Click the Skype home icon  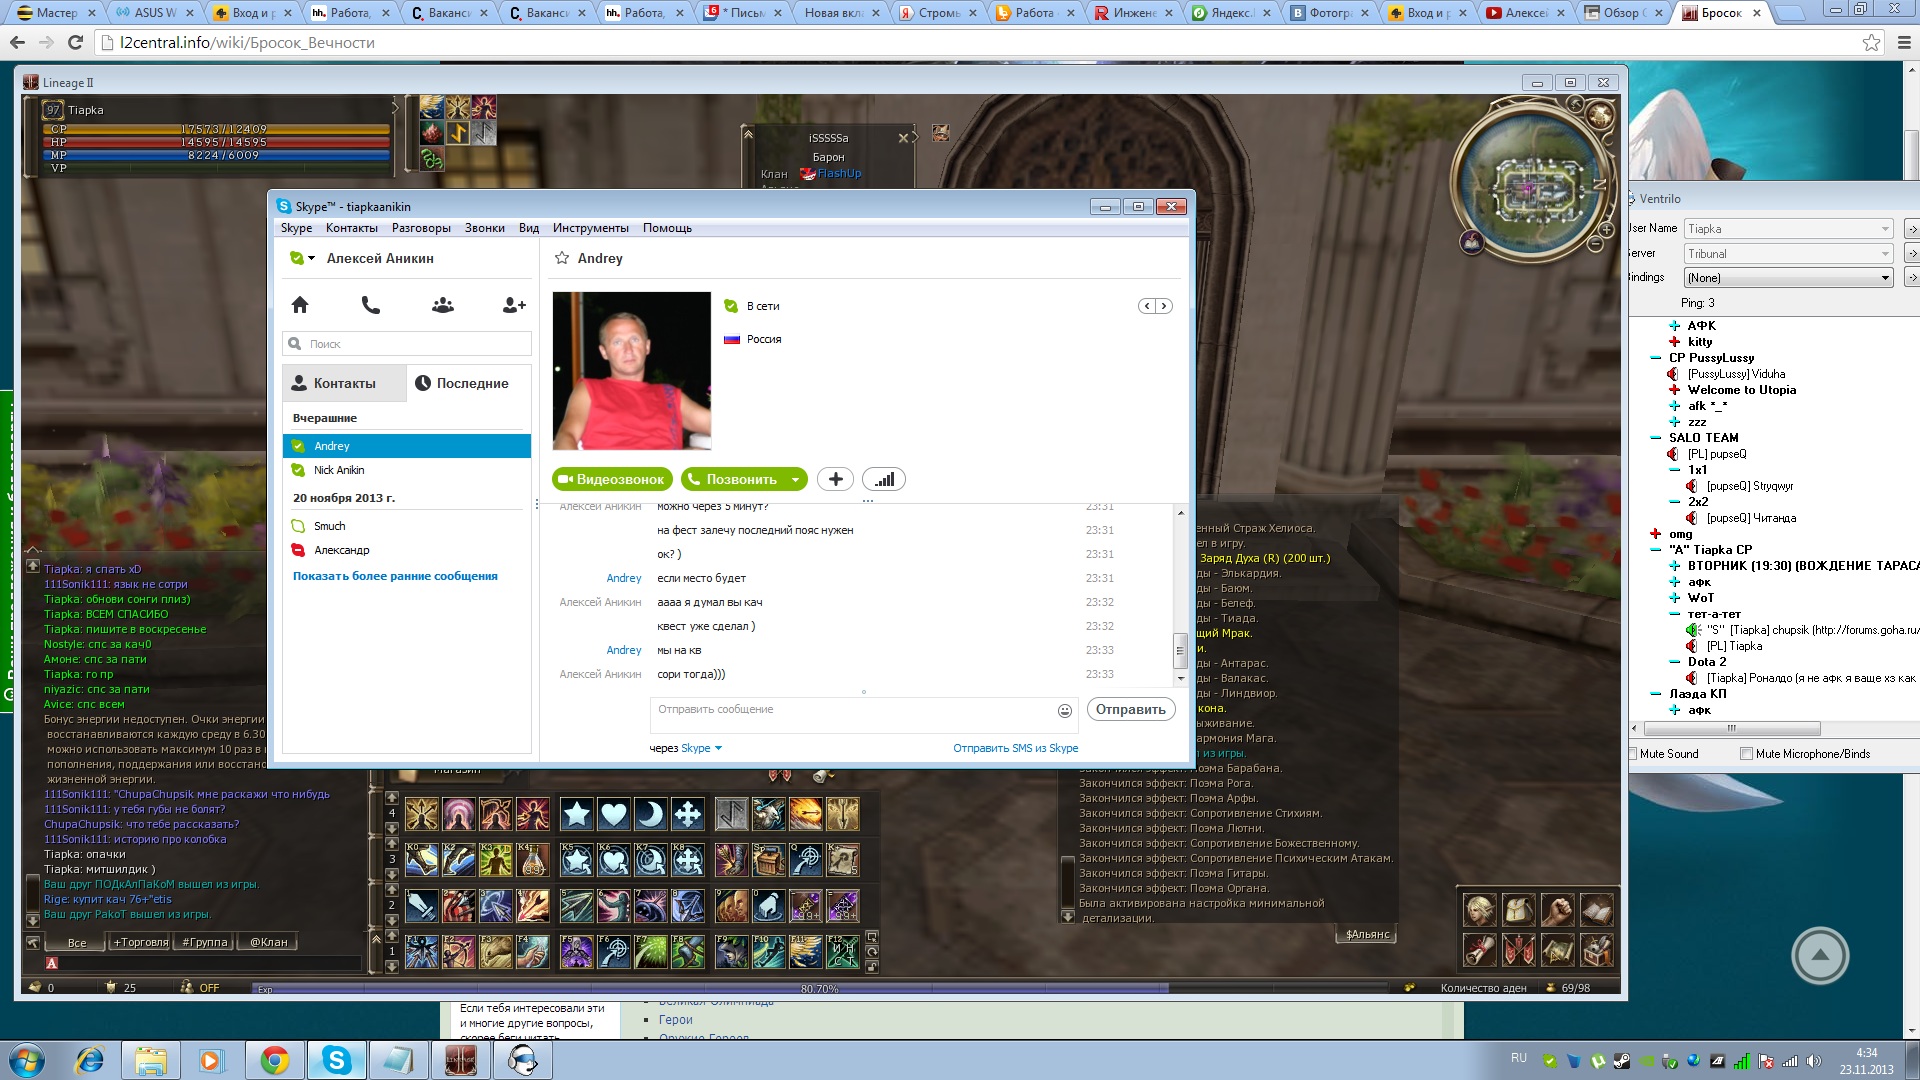pyautogui.click(x=300, y=305)
